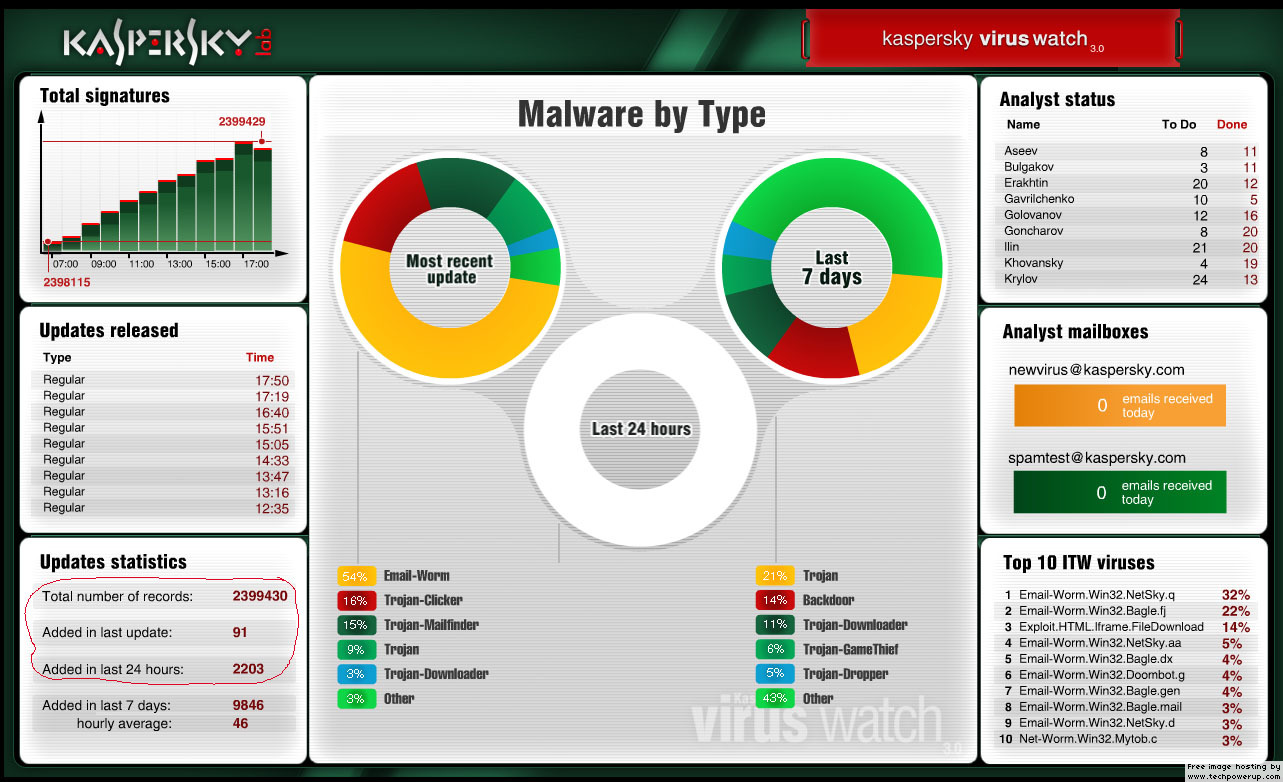Select the Regular update at 13:16
Viewport: 1283px width, 782px height.
click(x=165, y=492)
